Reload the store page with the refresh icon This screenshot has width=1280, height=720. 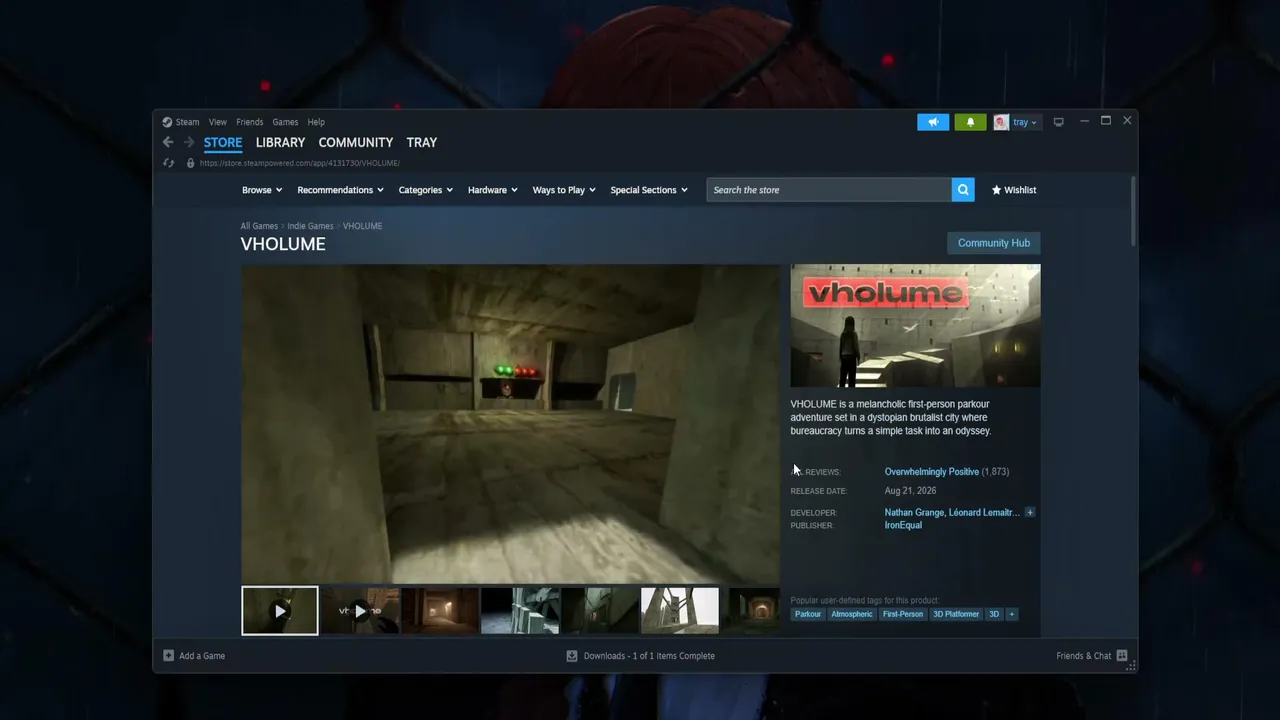(168, 163)
